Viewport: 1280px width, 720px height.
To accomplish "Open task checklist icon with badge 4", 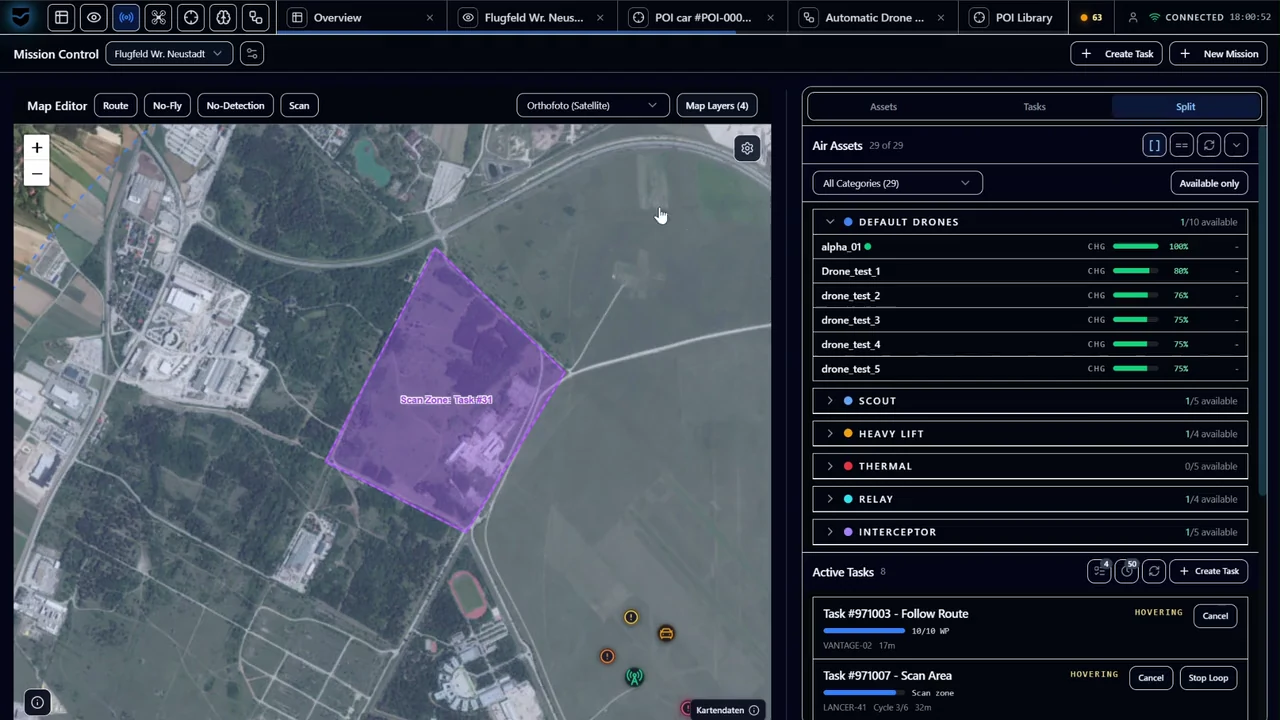I will pos(1099,571).
